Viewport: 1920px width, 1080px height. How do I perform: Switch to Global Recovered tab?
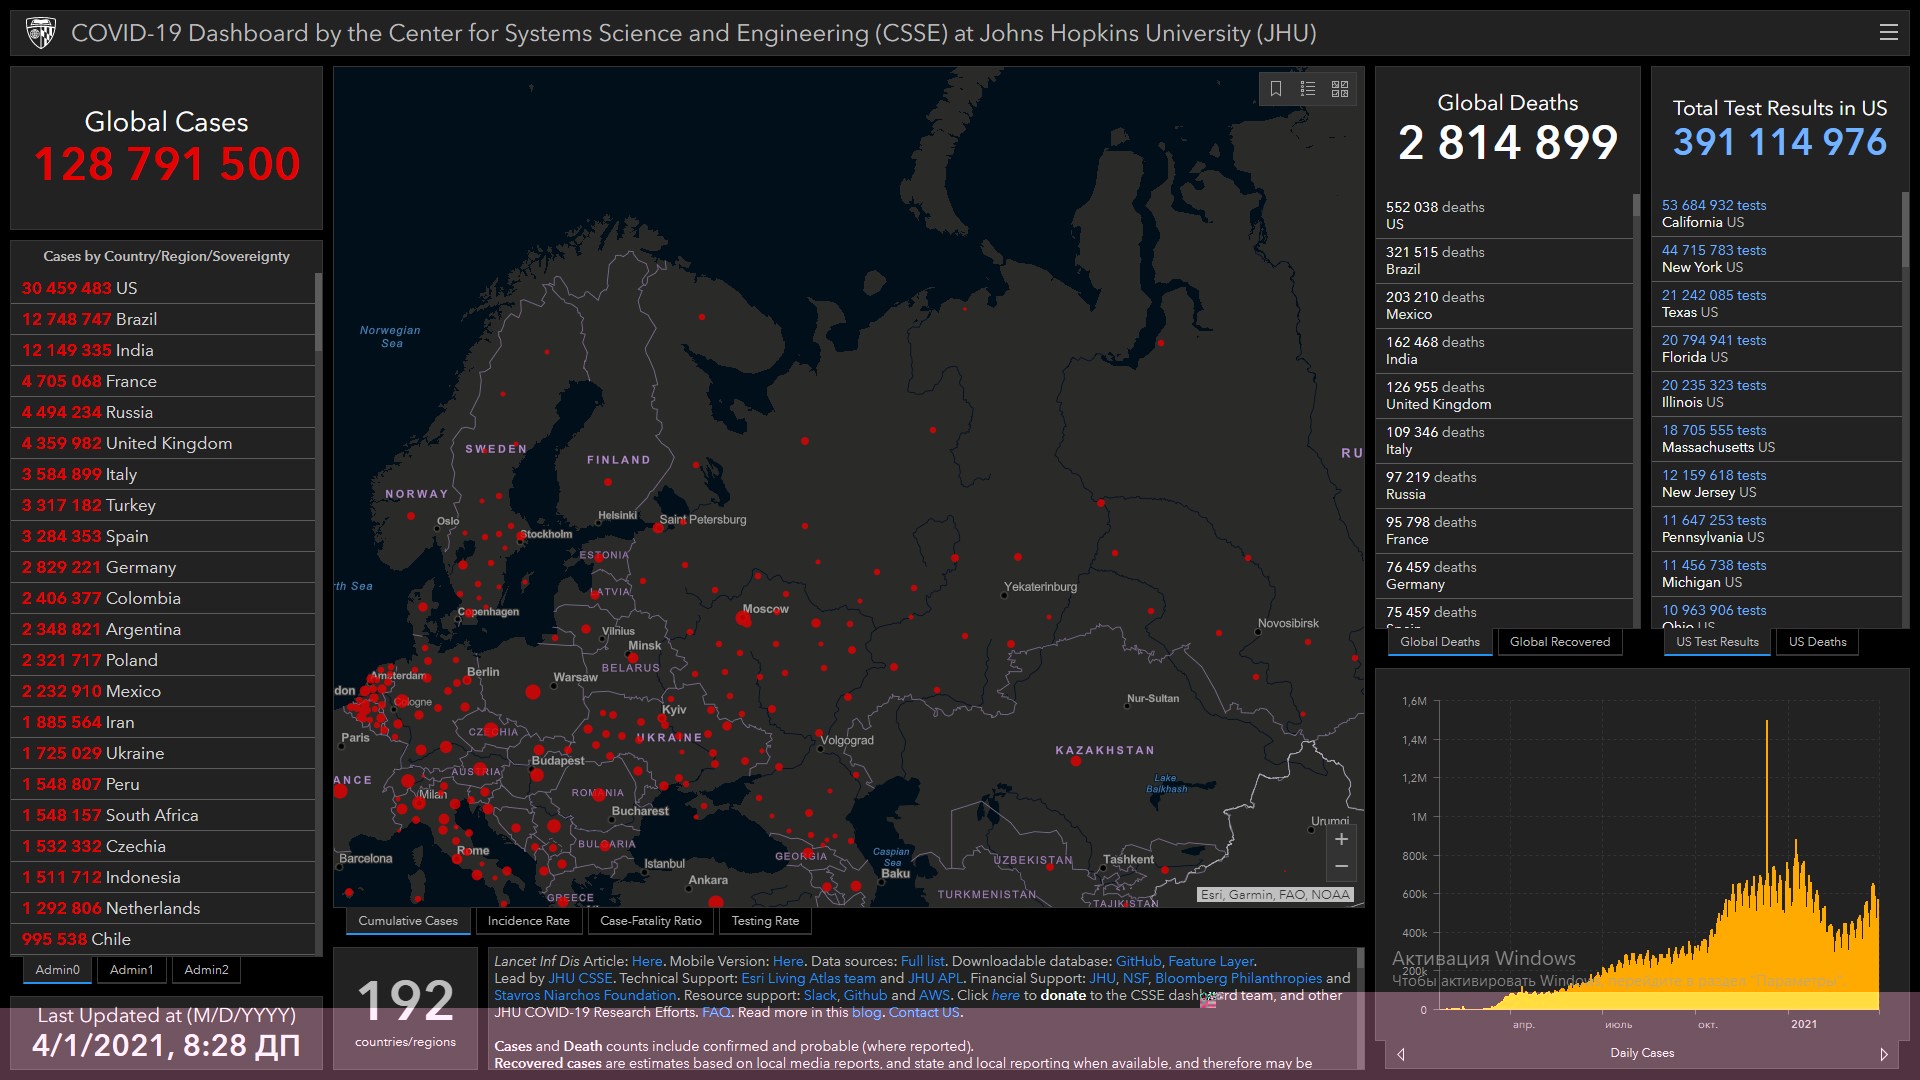pos(1559,642)
